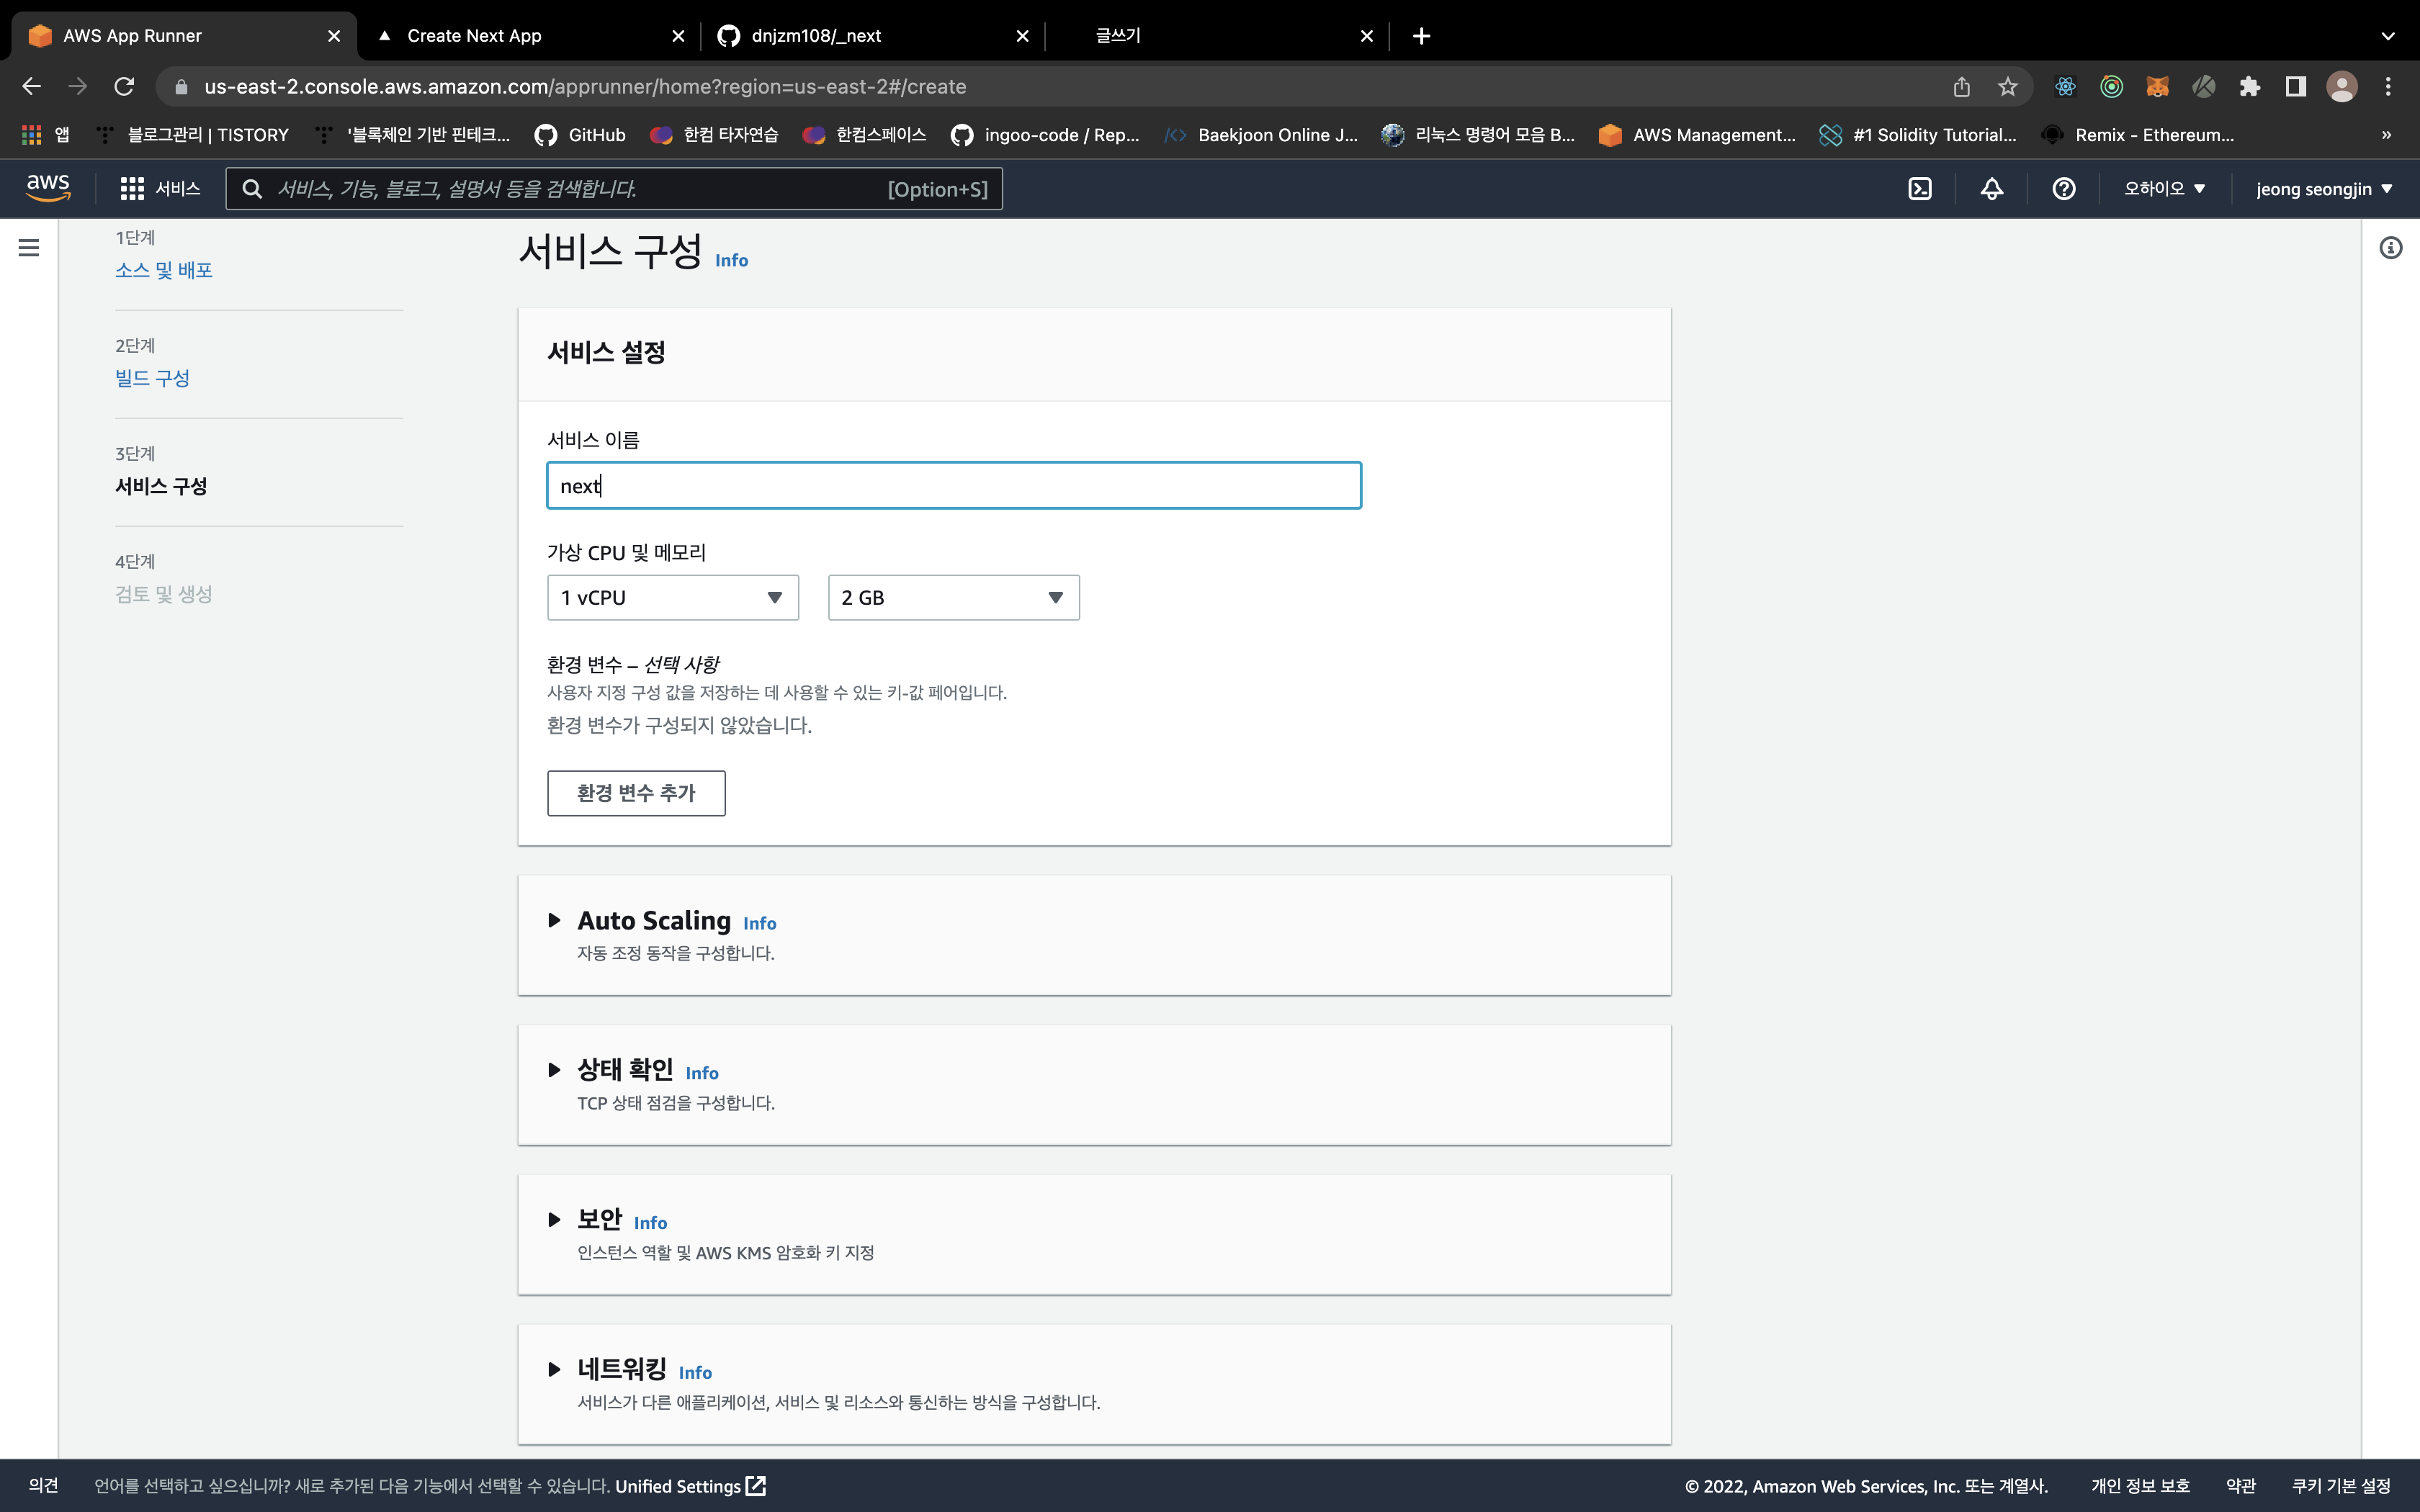Toggle the hamburger side navigation menu
2420x1512 pixels.
click(x=29, y=248)
